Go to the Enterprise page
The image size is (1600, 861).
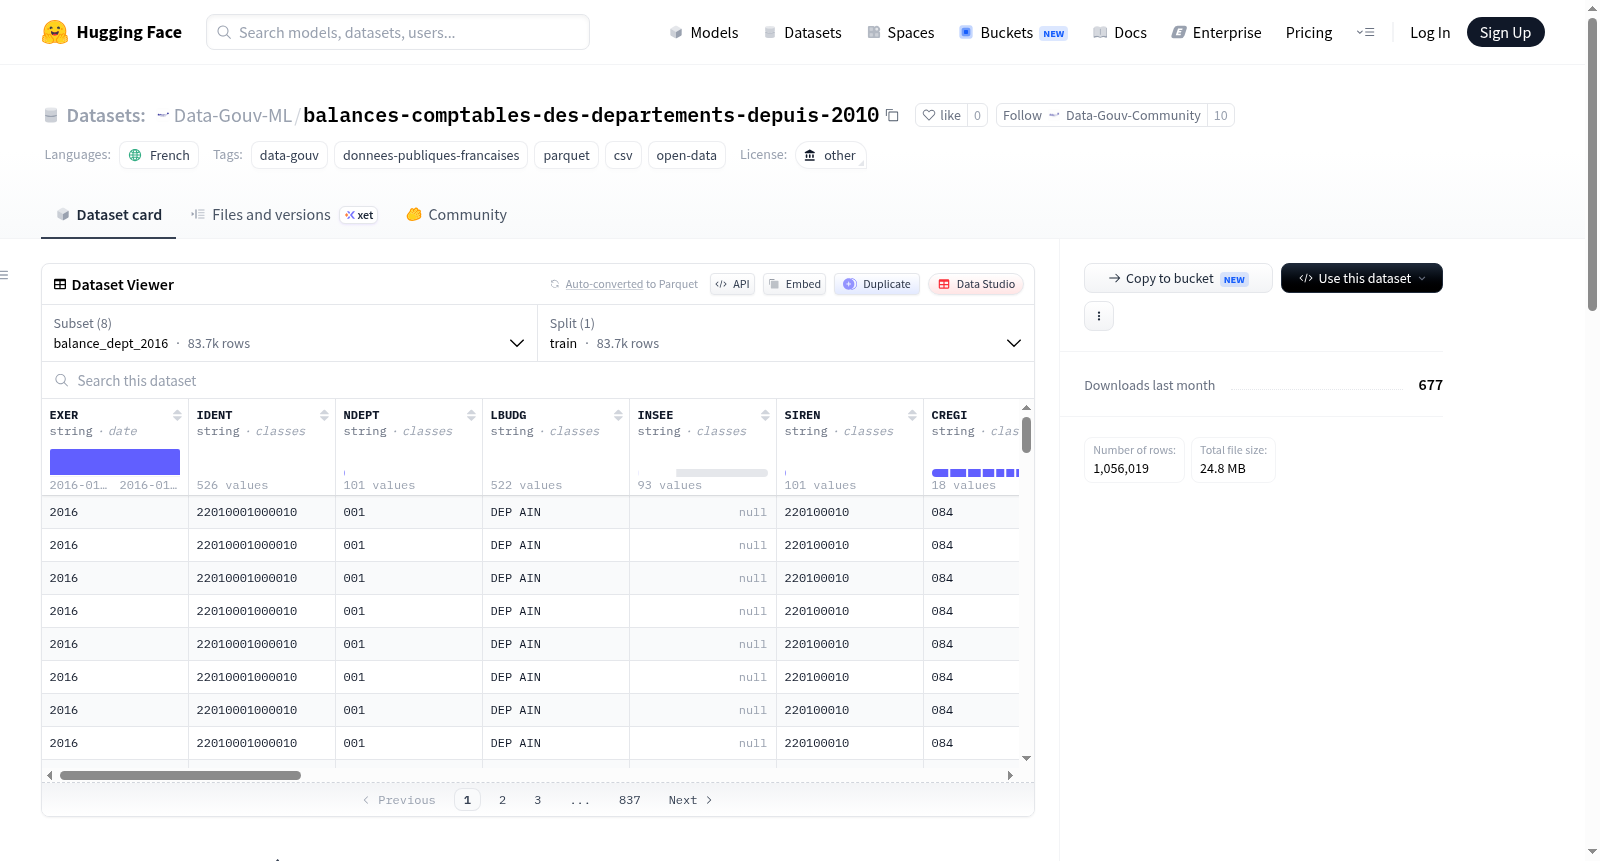1216,32
